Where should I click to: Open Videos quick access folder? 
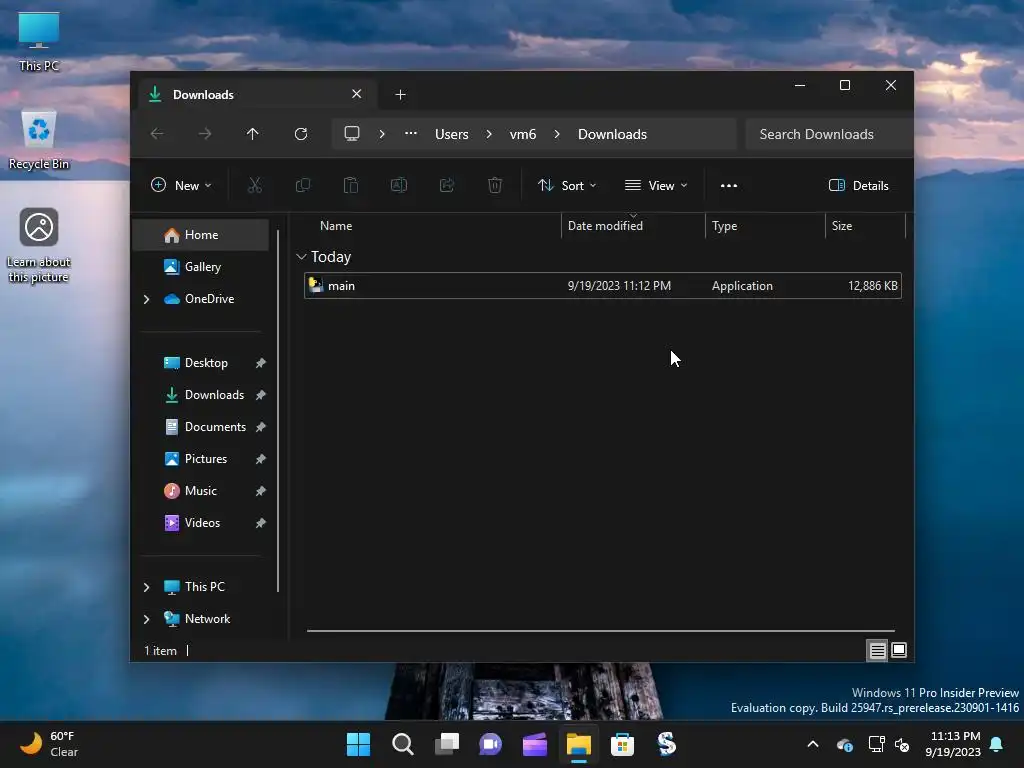201,522
